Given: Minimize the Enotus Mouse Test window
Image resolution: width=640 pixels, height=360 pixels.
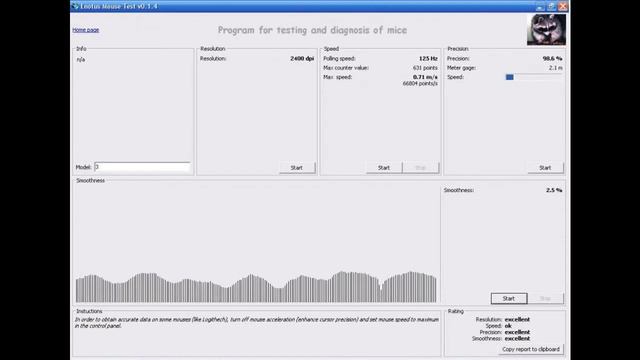Looking at the screenshot, I should [540, 7].
